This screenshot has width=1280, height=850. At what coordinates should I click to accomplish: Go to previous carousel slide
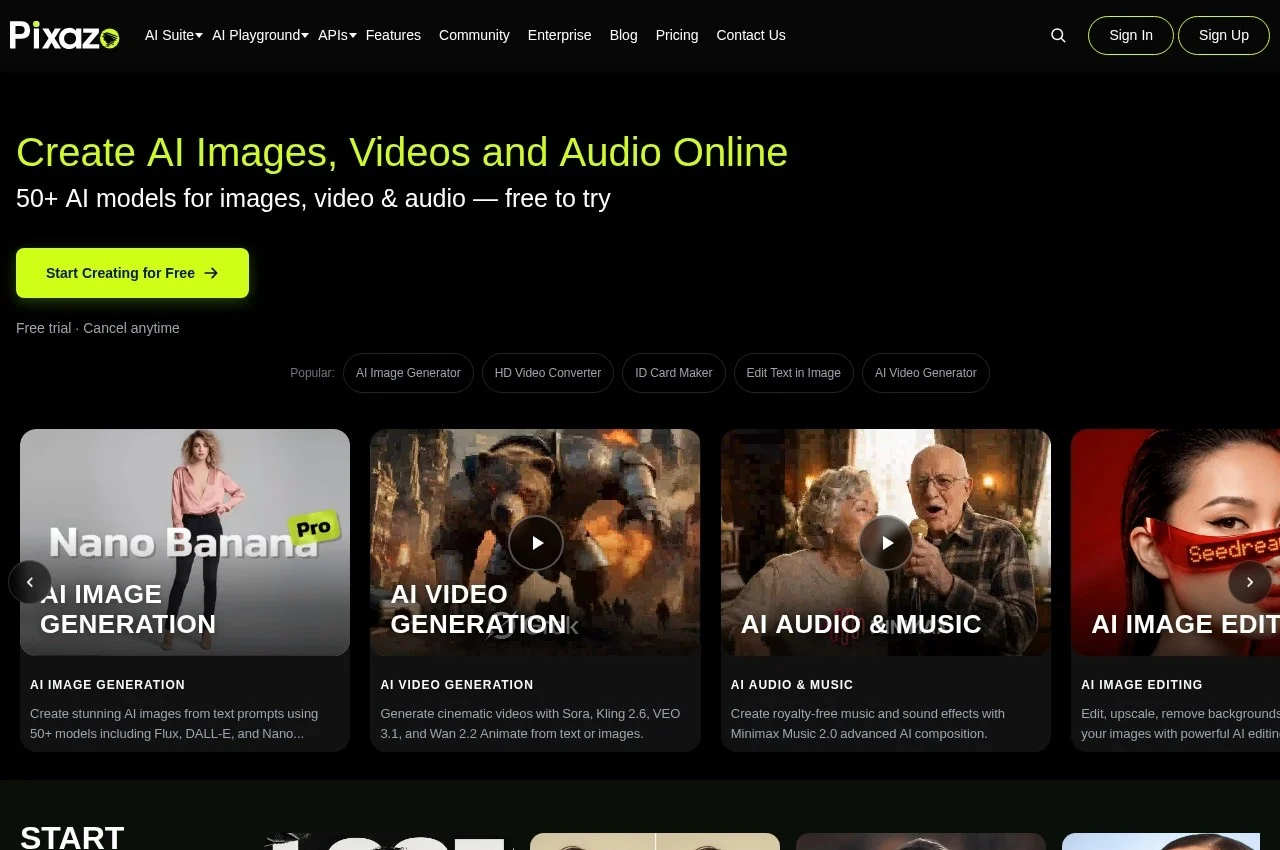[x=30, y=582]
